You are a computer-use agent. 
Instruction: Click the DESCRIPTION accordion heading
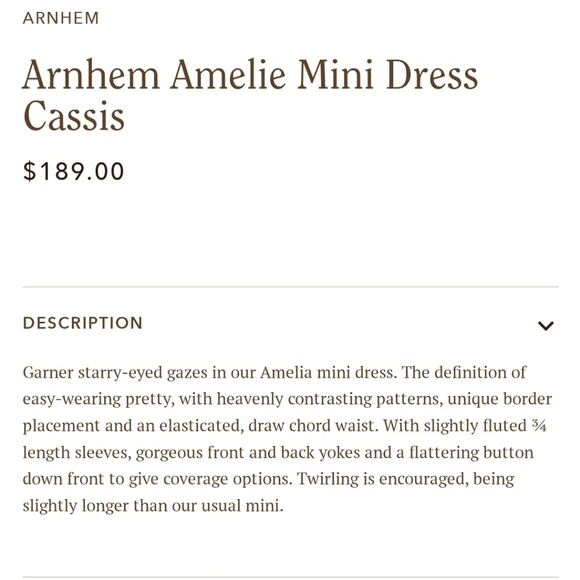(x=82, y=323)
